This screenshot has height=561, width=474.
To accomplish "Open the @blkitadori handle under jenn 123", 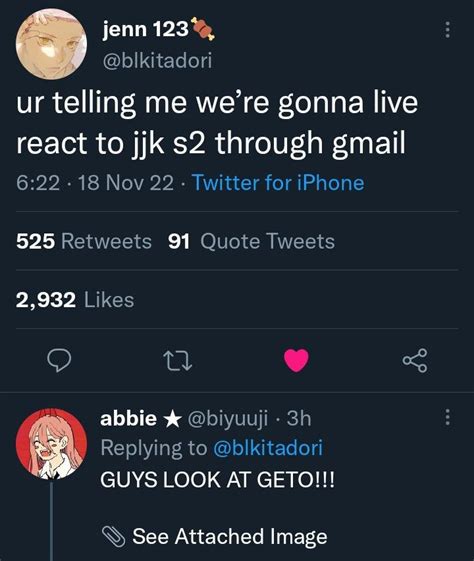I will (x=157, y=60).
